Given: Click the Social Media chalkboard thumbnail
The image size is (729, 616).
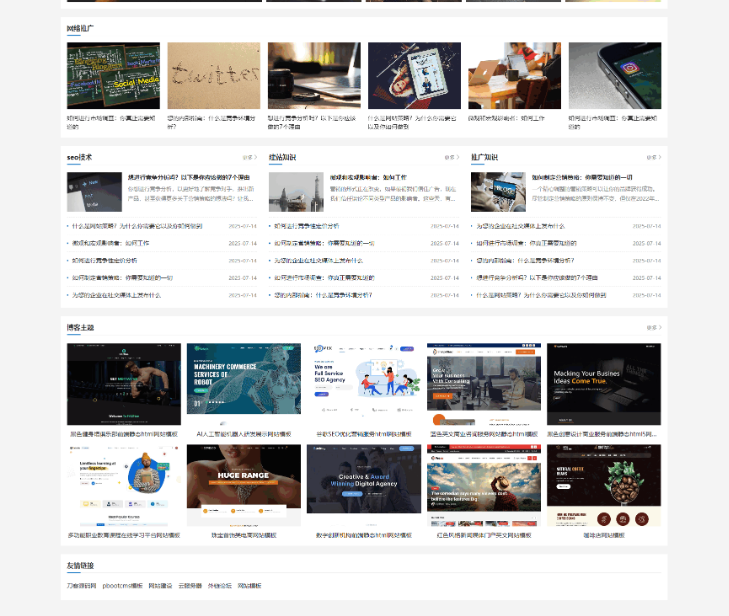Looking at the screenshot, I should [x=113, y=75].
